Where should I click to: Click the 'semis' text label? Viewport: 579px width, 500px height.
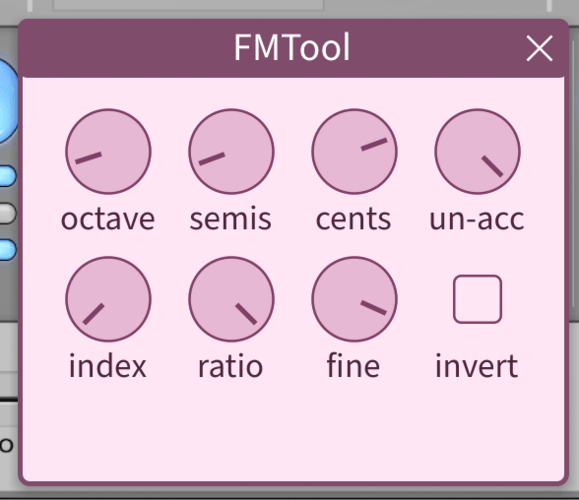(x=231, y=219)
